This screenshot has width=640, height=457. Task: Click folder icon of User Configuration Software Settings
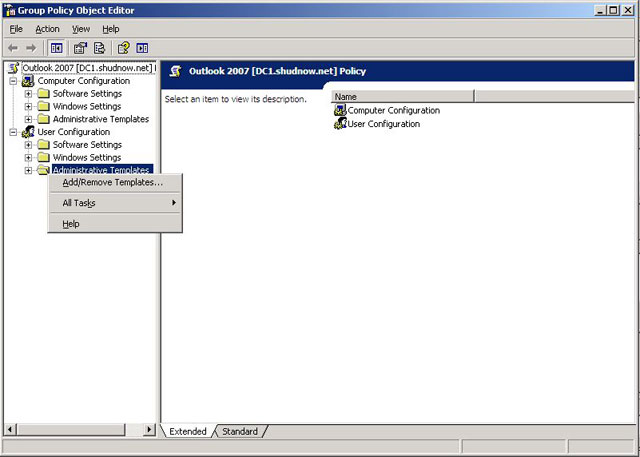click(43, 145)
